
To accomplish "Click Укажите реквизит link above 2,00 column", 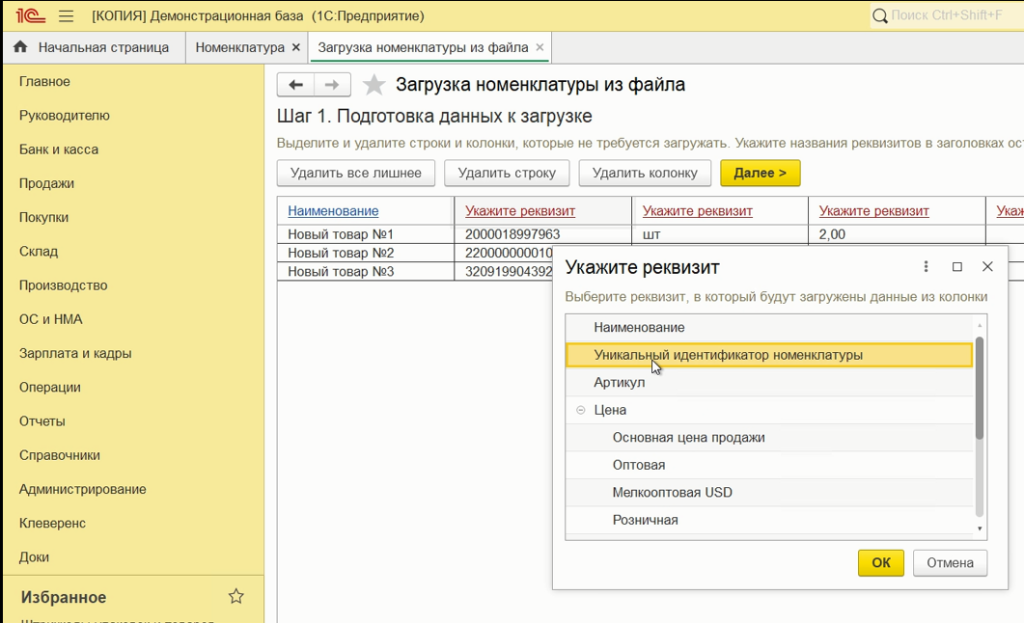I will 874,211.
